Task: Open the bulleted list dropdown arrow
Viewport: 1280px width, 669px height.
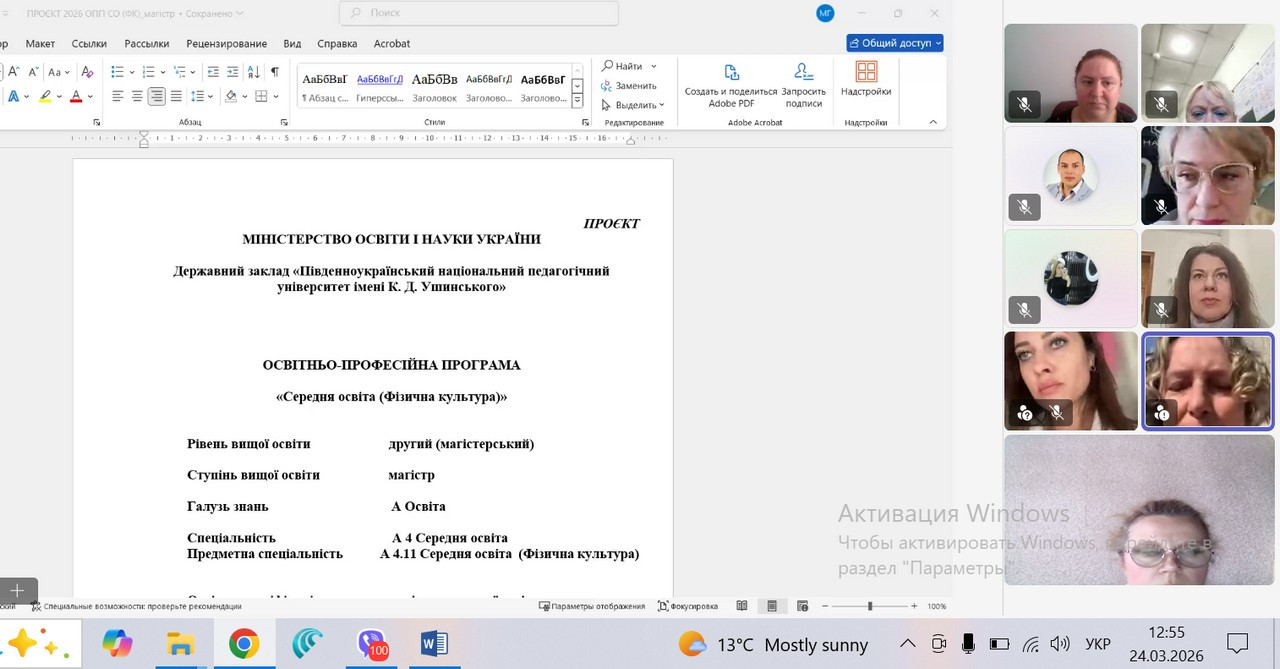Action: [132, 72]
